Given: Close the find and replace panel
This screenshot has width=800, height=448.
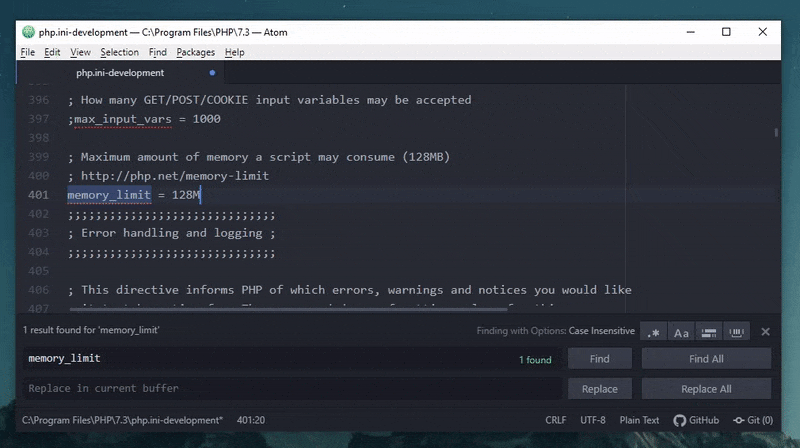Looking at the screenshot, I should click(765, 332).
